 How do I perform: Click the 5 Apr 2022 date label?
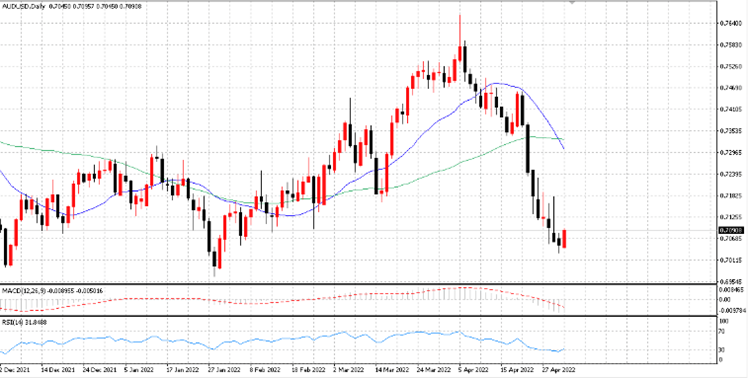(474, 370)
